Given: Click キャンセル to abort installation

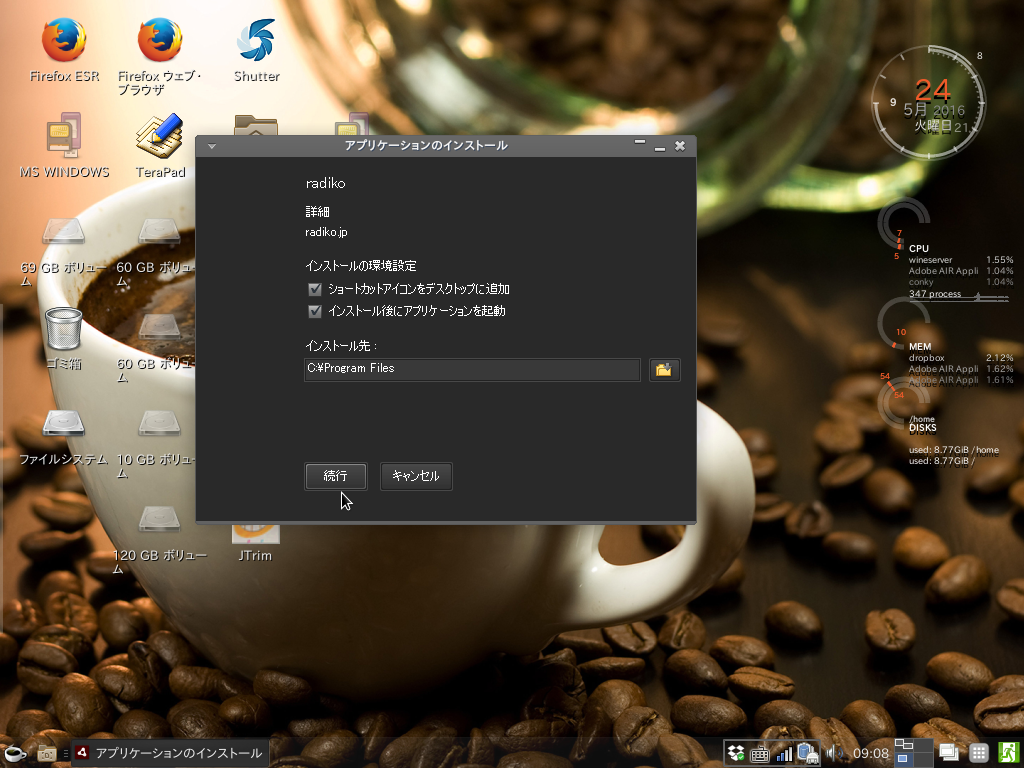Looking at the screenshot, I should (415, 476).
